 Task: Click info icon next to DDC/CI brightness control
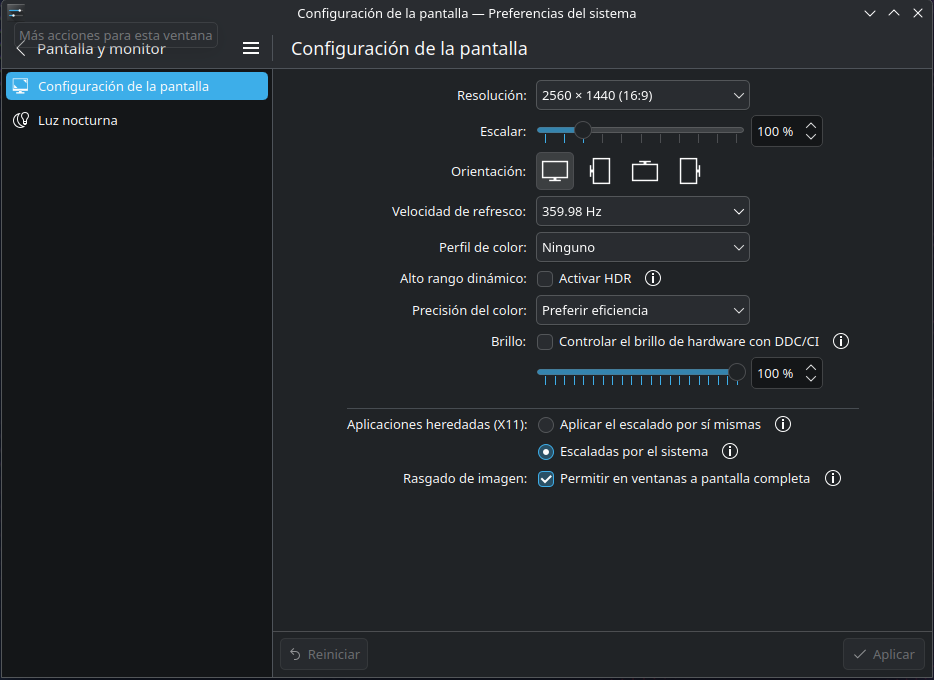[x=840, y=341]
